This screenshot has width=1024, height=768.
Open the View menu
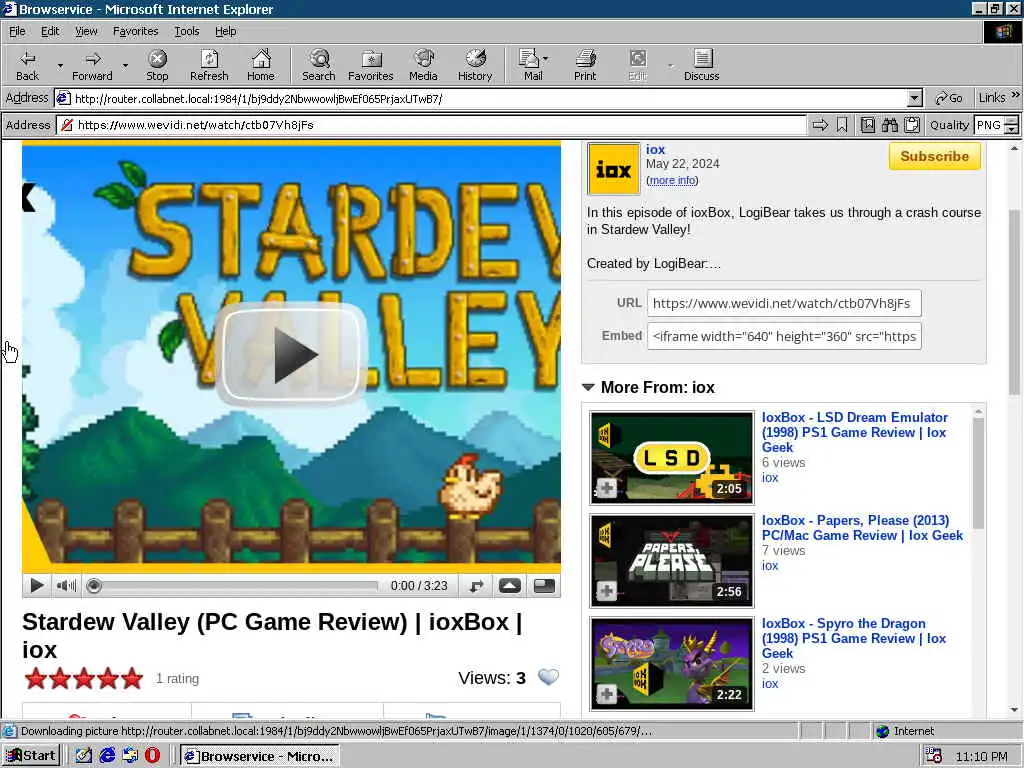click(x=86, y=31)
